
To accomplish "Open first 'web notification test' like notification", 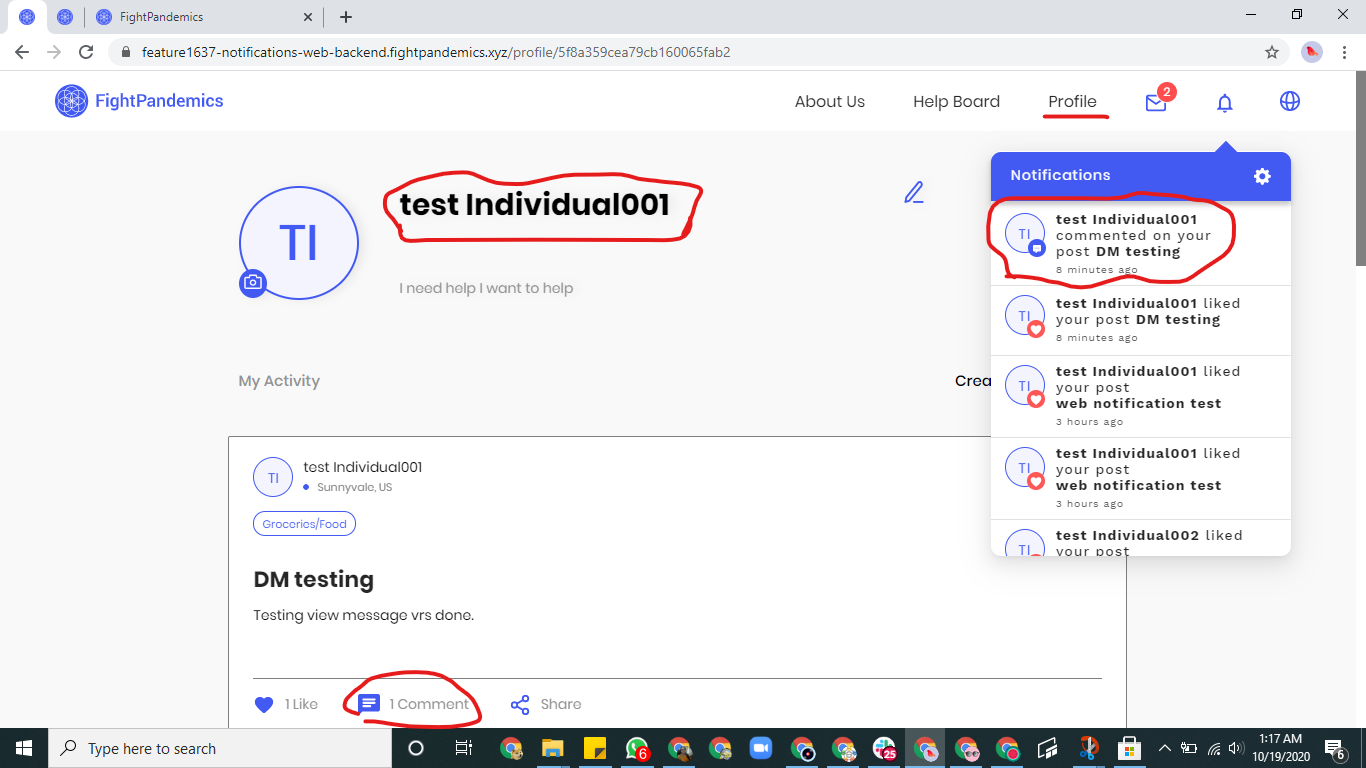I will pos(1141,397).
